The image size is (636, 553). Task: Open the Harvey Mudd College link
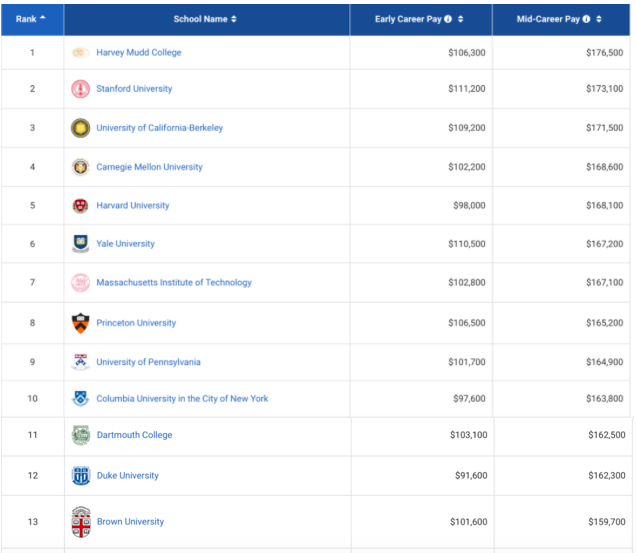pyautogui.click(x=139, y=52)
